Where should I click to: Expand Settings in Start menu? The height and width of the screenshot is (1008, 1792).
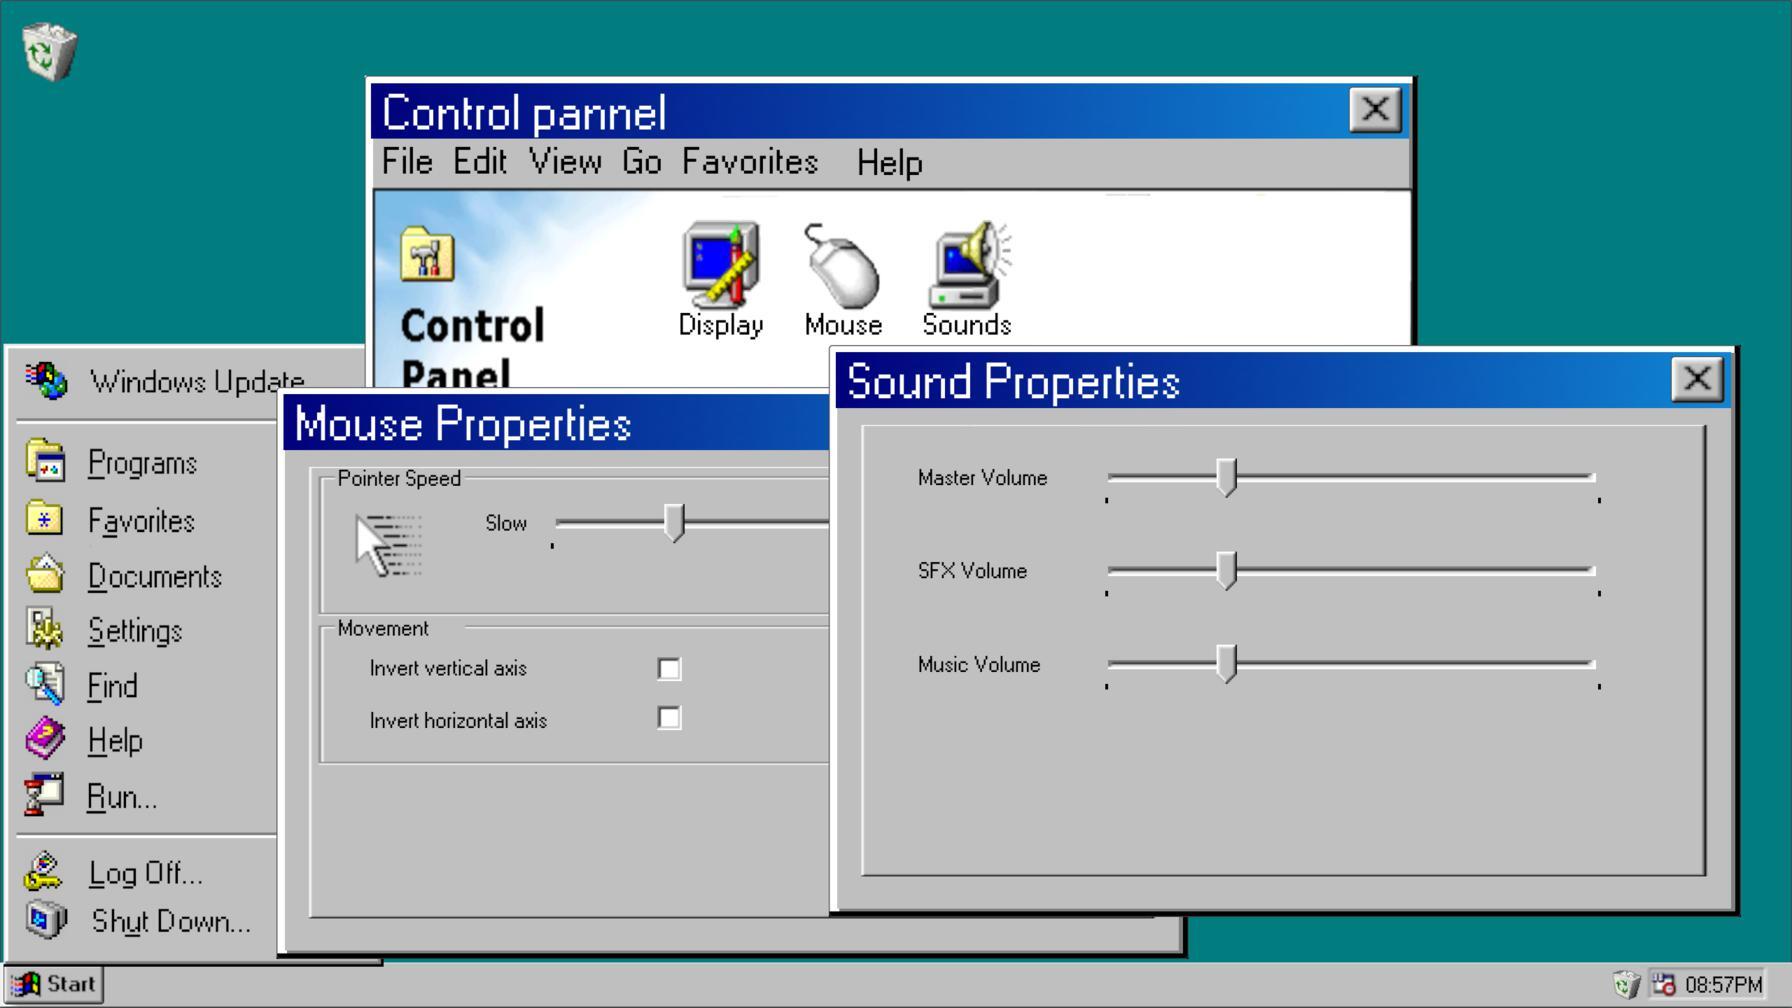tap(135, 631)
